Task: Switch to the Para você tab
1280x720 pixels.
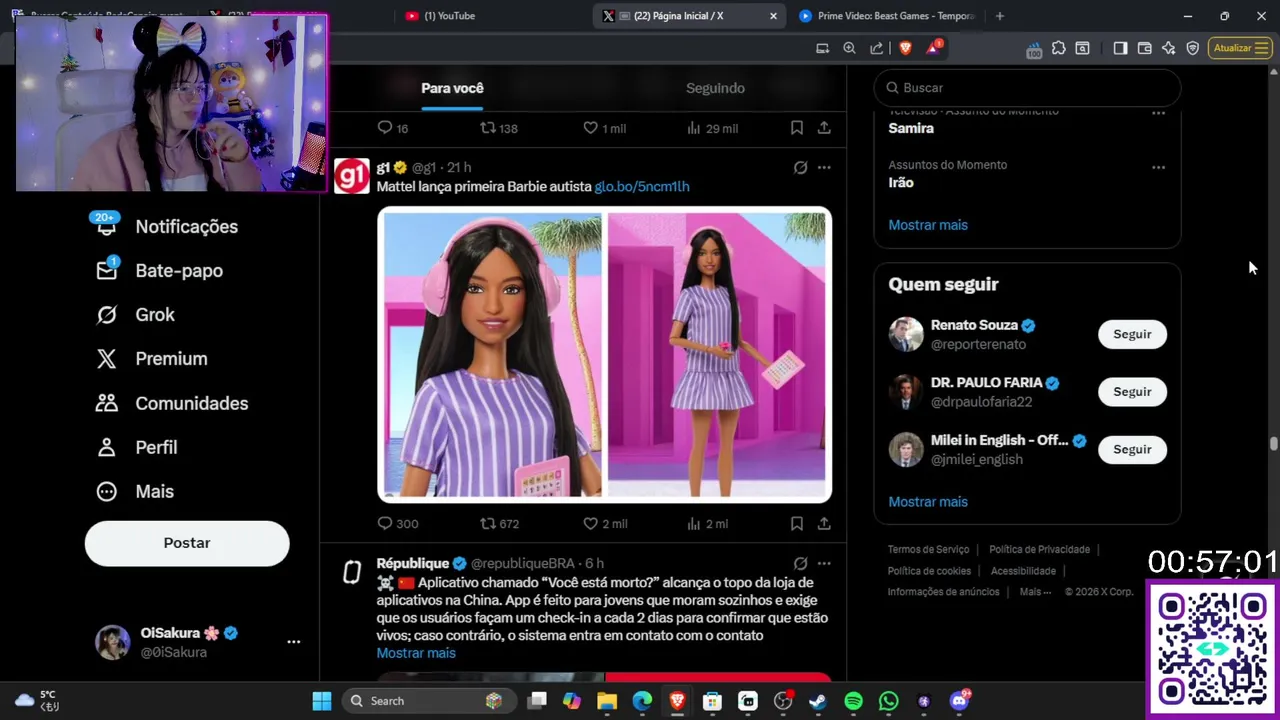Action: tap(452, 88)
